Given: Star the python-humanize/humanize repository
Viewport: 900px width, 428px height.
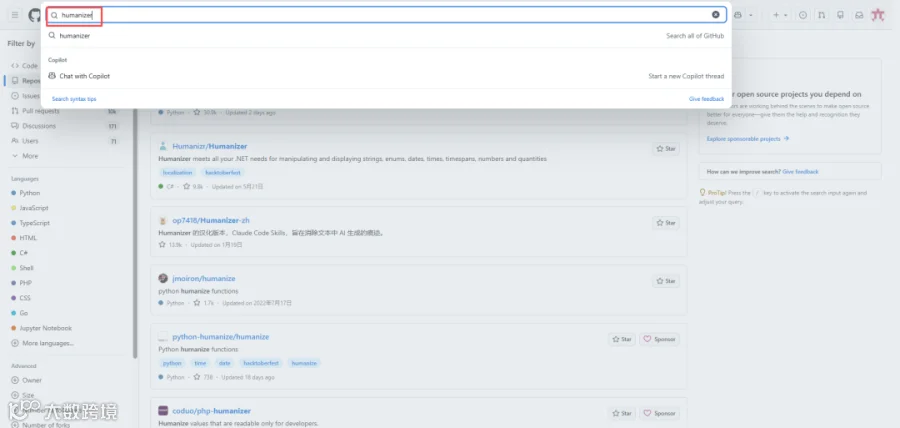Looking at the screenshot, I should pyautogui.click(x=622, y=339).
